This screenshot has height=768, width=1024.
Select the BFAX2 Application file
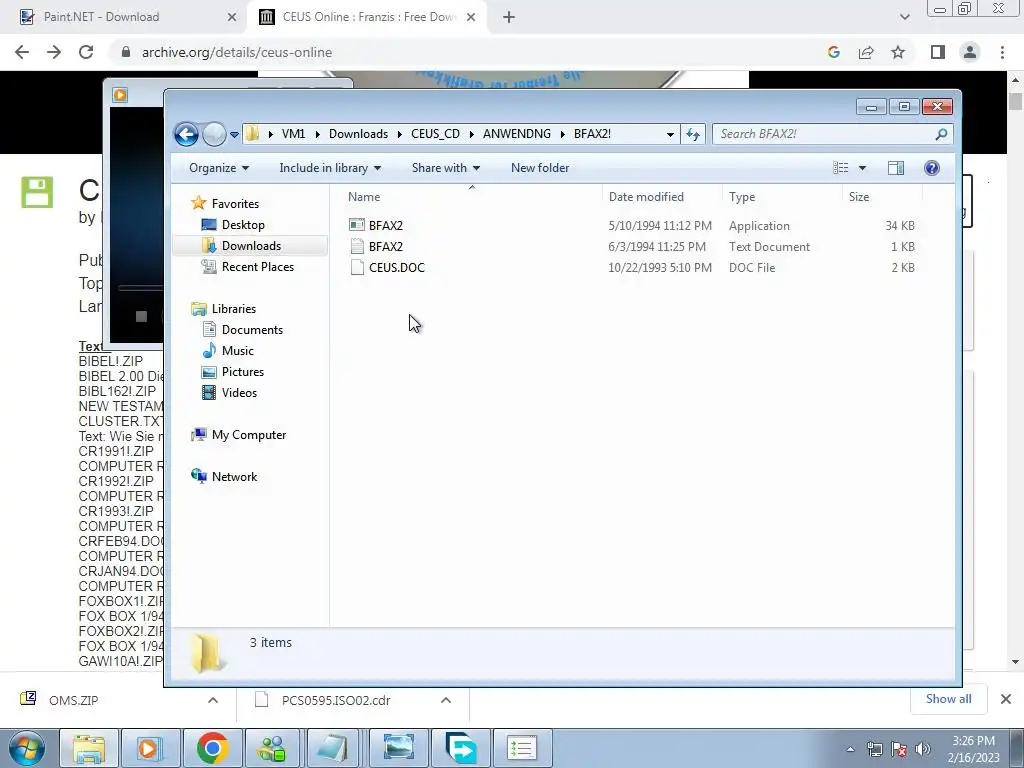385,225
